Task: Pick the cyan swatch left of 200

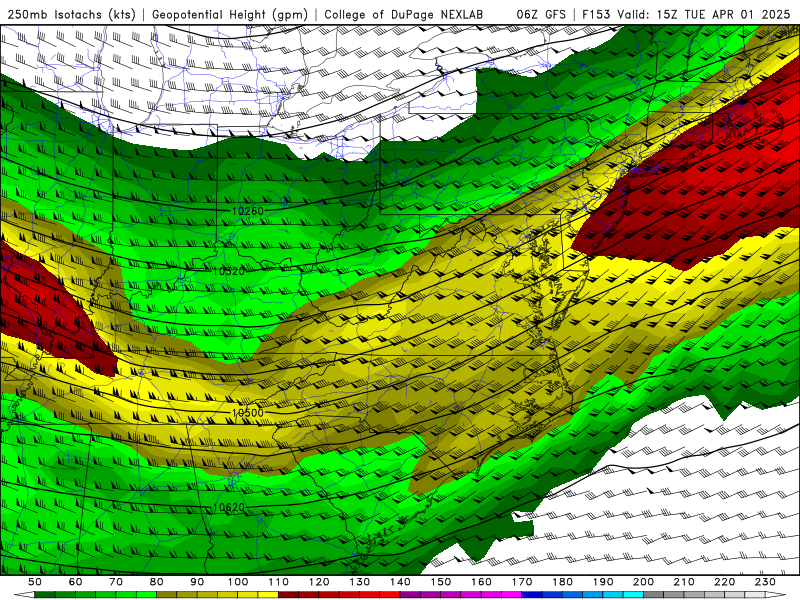Action: (633, 595)
